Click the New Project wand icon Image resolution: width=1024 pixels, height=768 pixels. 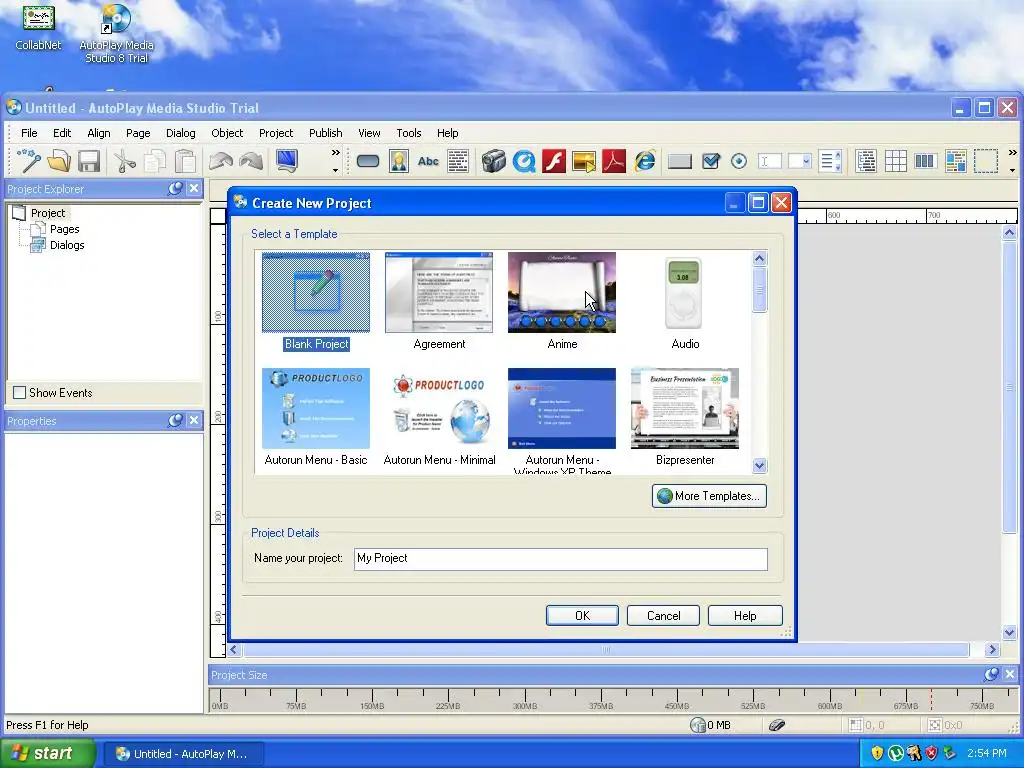29,161
